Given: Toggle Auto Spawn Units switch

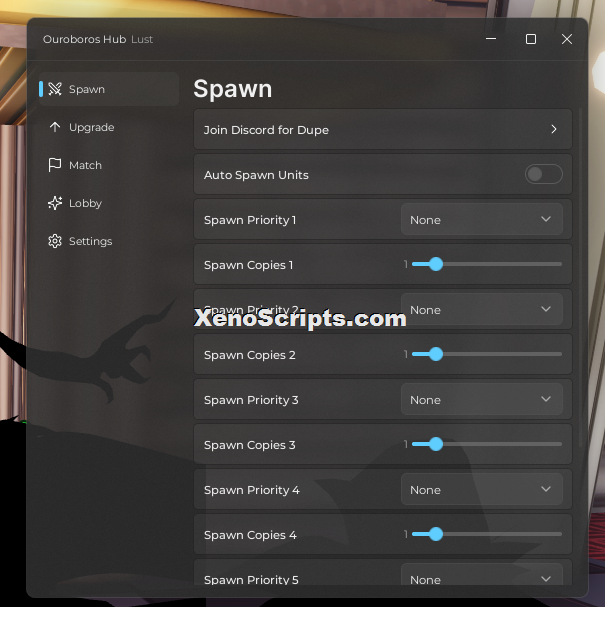Looking at the screenshot, I should pos(544,174).
